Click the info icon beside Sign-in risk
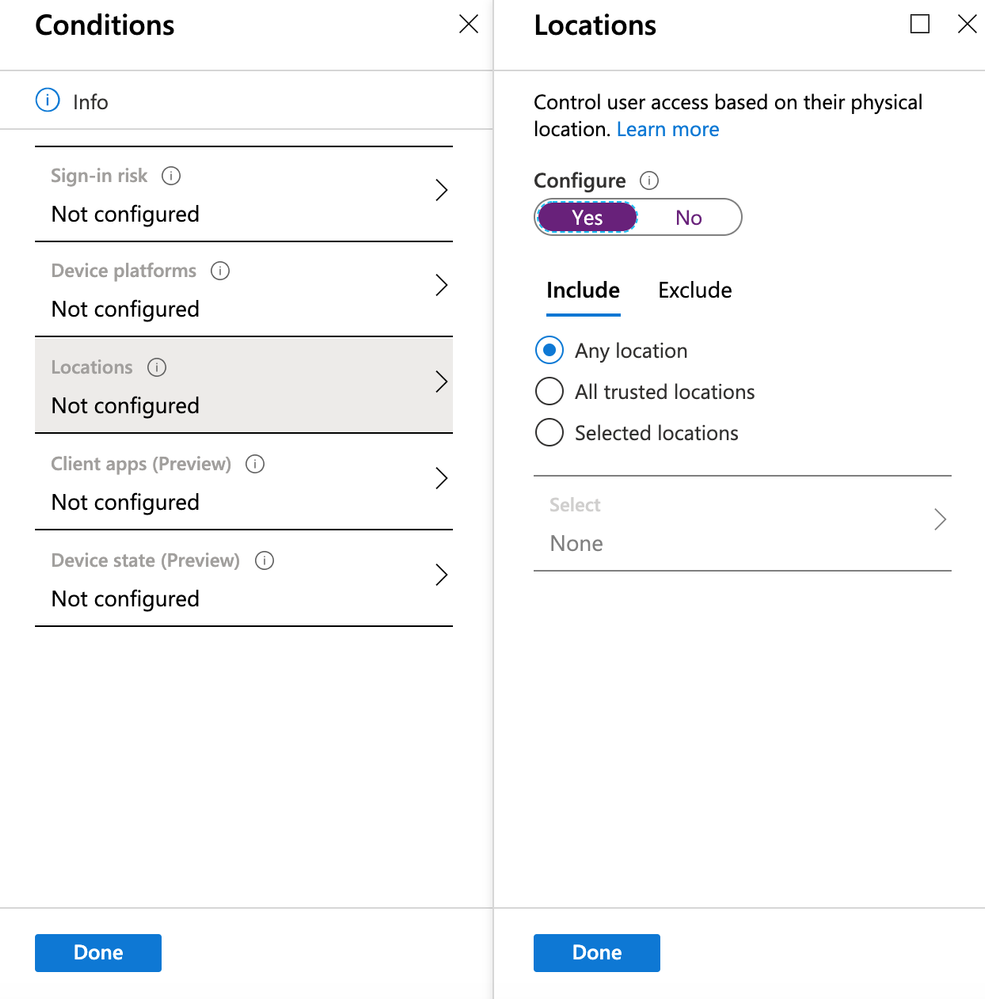Screen dimensions: 985x999 pyautogui.click(x=171, y=176)
